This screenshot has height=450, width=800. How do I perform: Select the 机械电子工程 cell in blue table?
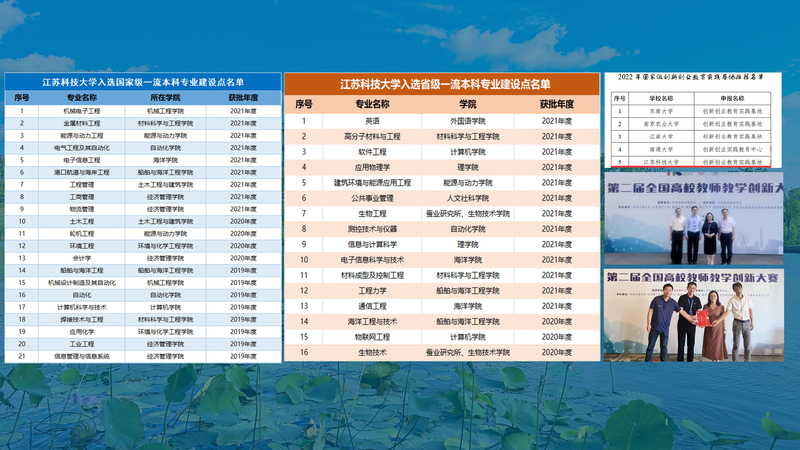[x=82, y=110]
